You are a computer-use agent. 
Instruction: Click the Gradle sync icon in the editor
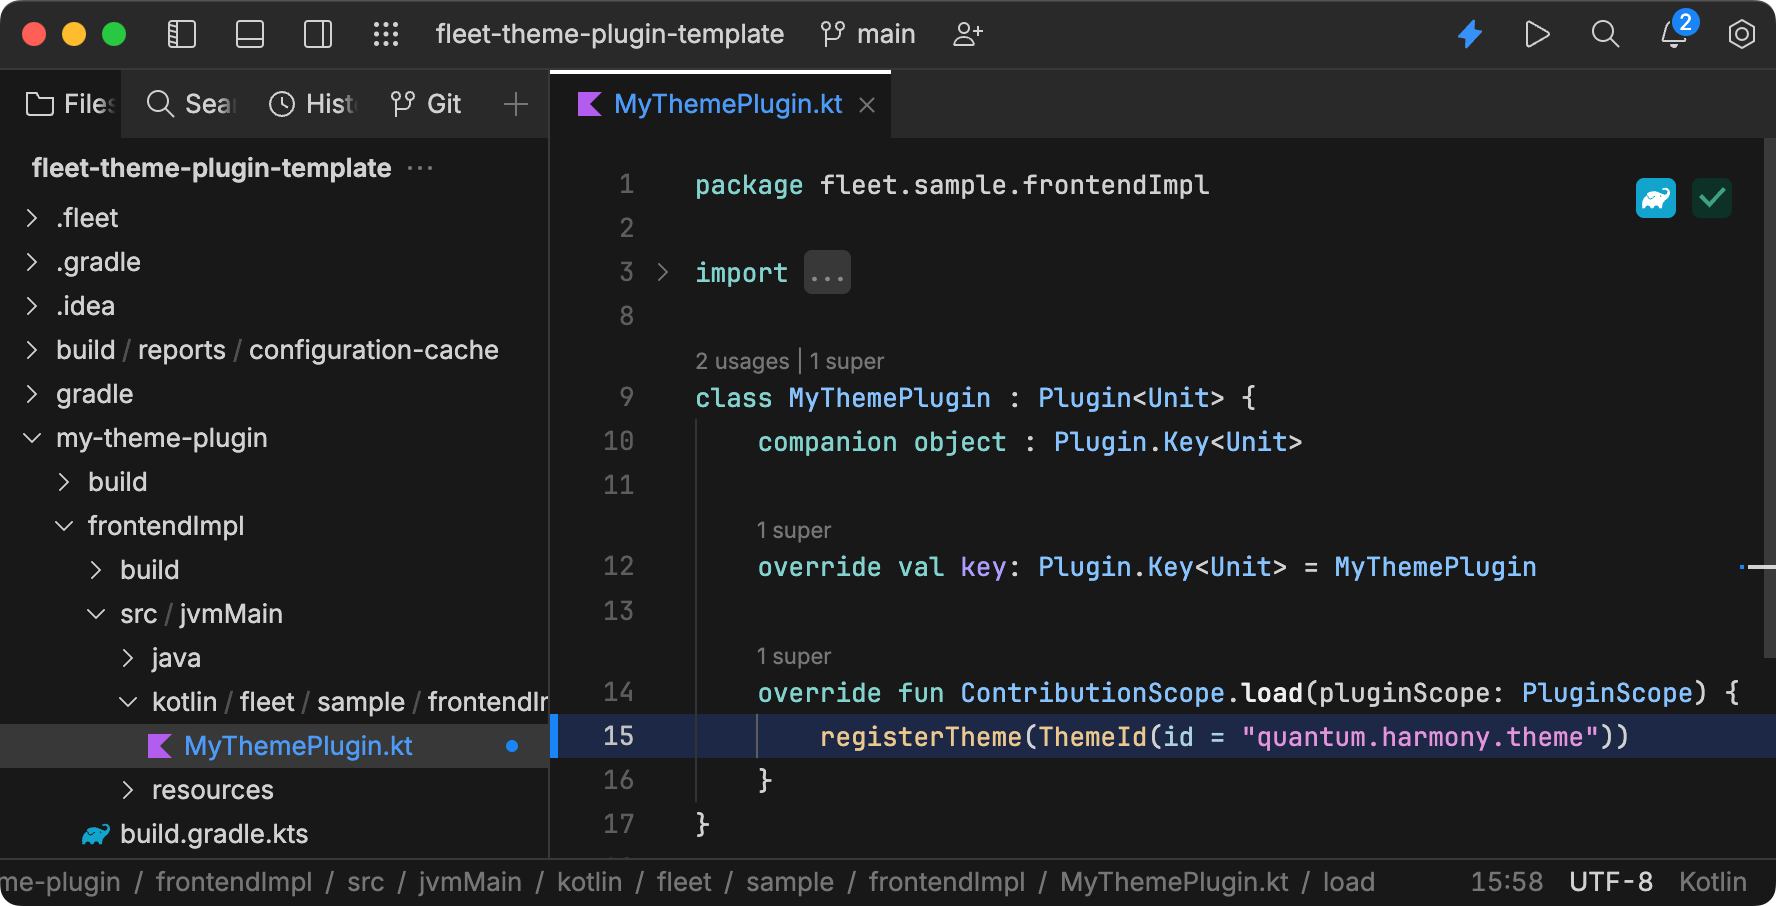[x=1655, y=198]
